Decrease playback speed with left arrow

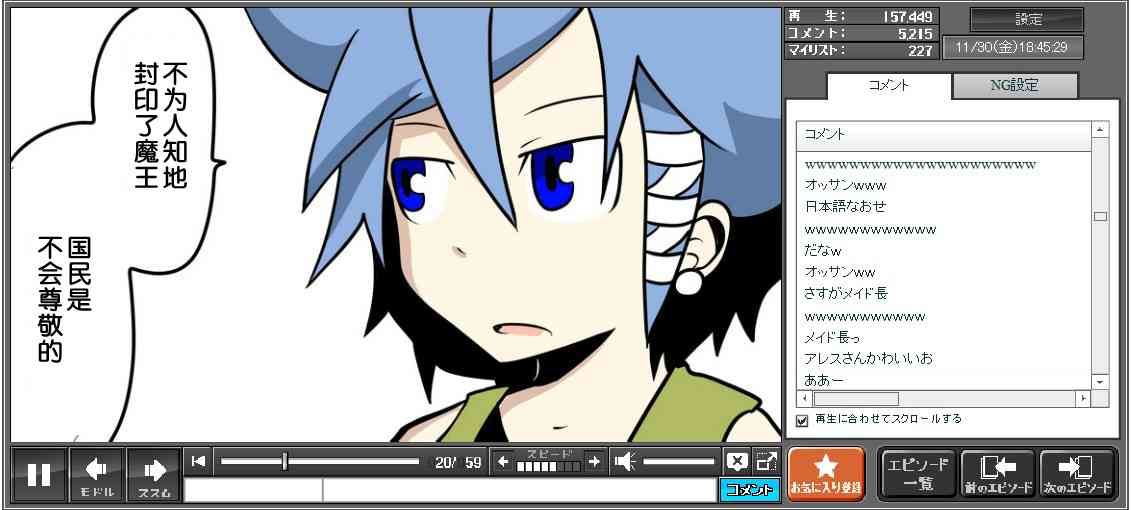coord(503,461)
